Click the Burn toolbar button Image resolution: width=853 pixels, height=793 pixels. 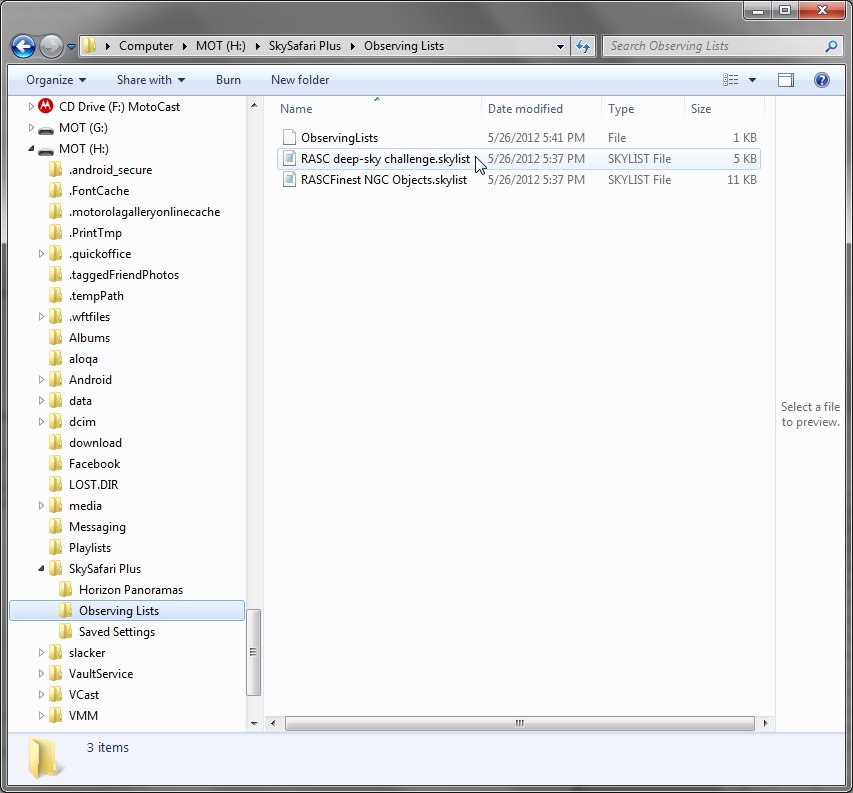point(228,80)
